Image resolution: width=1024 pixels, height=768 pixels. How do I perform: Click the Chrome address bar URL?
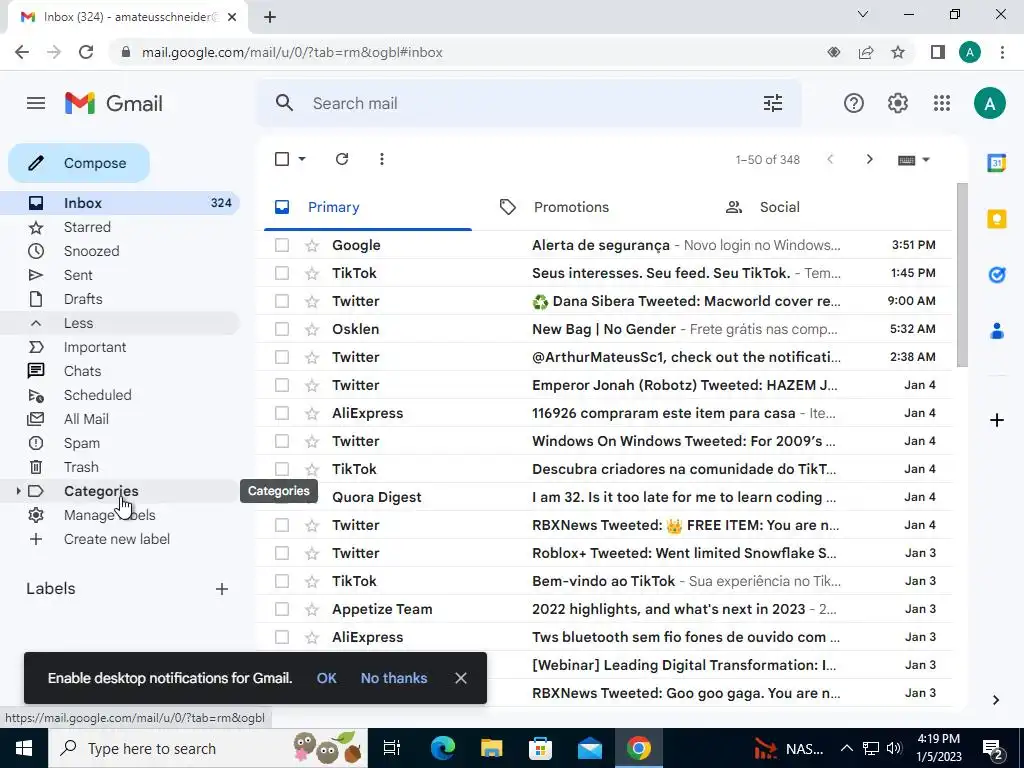pos(293,52)
